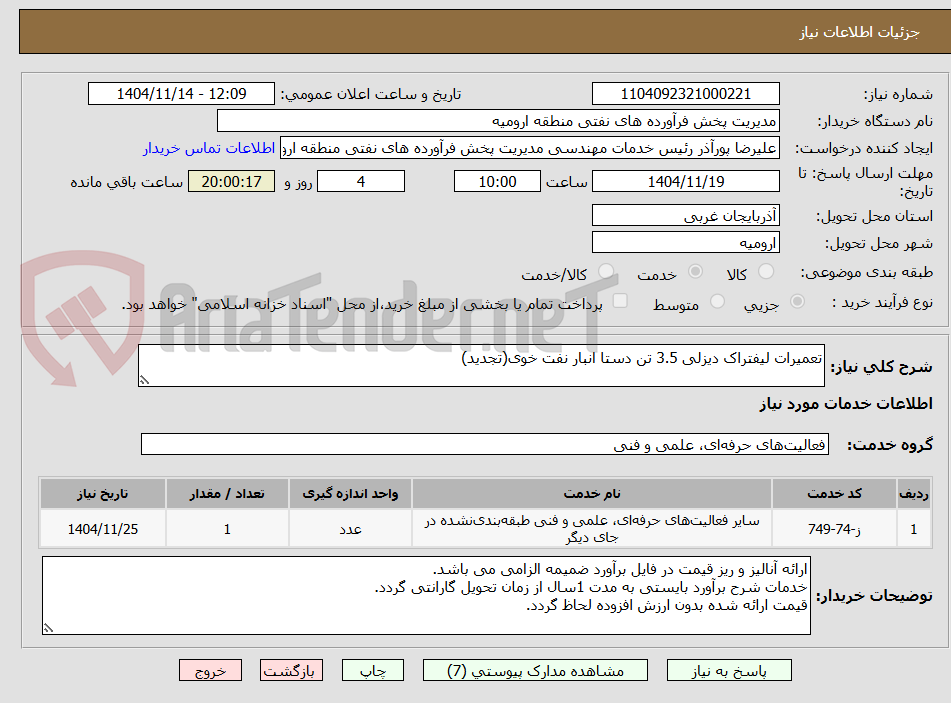
Task: Click the چاپ print button
Action: coord(372,670)
